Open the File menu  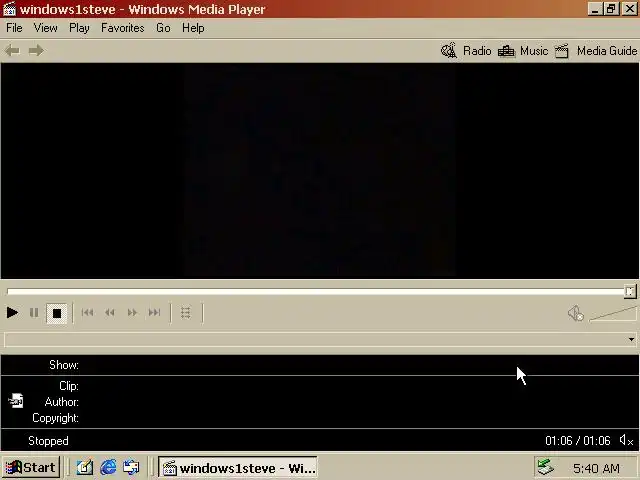pyautogui.click(x=14, y=28)
